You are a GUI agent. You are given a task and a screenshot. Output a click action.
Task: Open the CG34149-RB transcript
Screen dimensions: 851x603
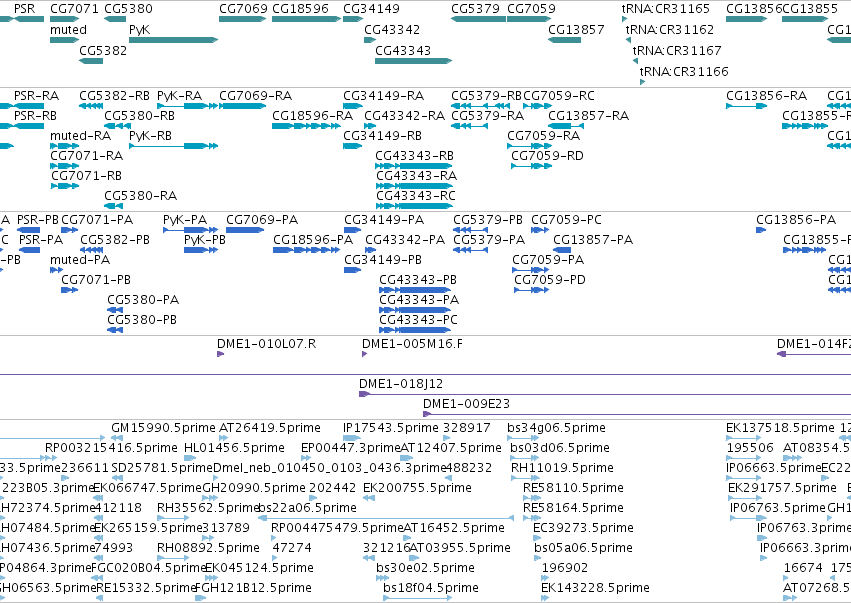(x=353, y=146)
